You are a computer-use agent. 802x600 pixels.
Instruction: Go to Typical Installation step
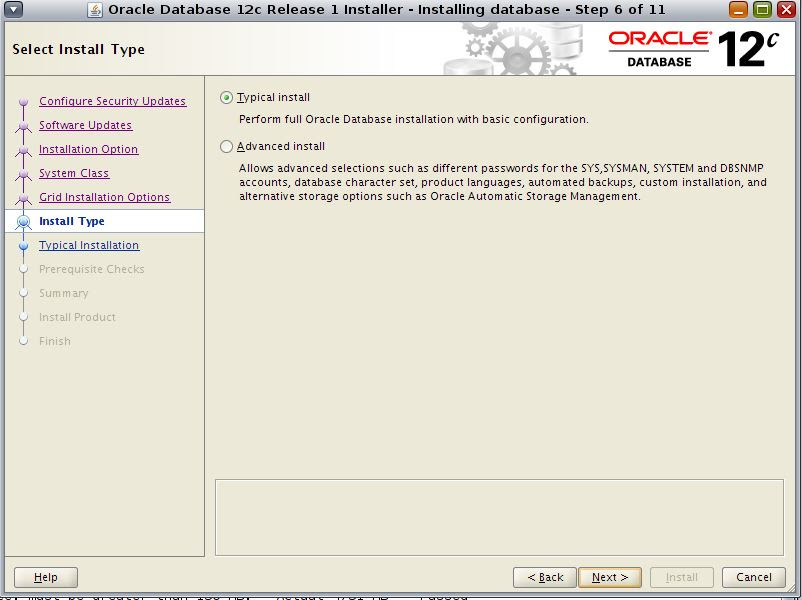pos(89,245)
